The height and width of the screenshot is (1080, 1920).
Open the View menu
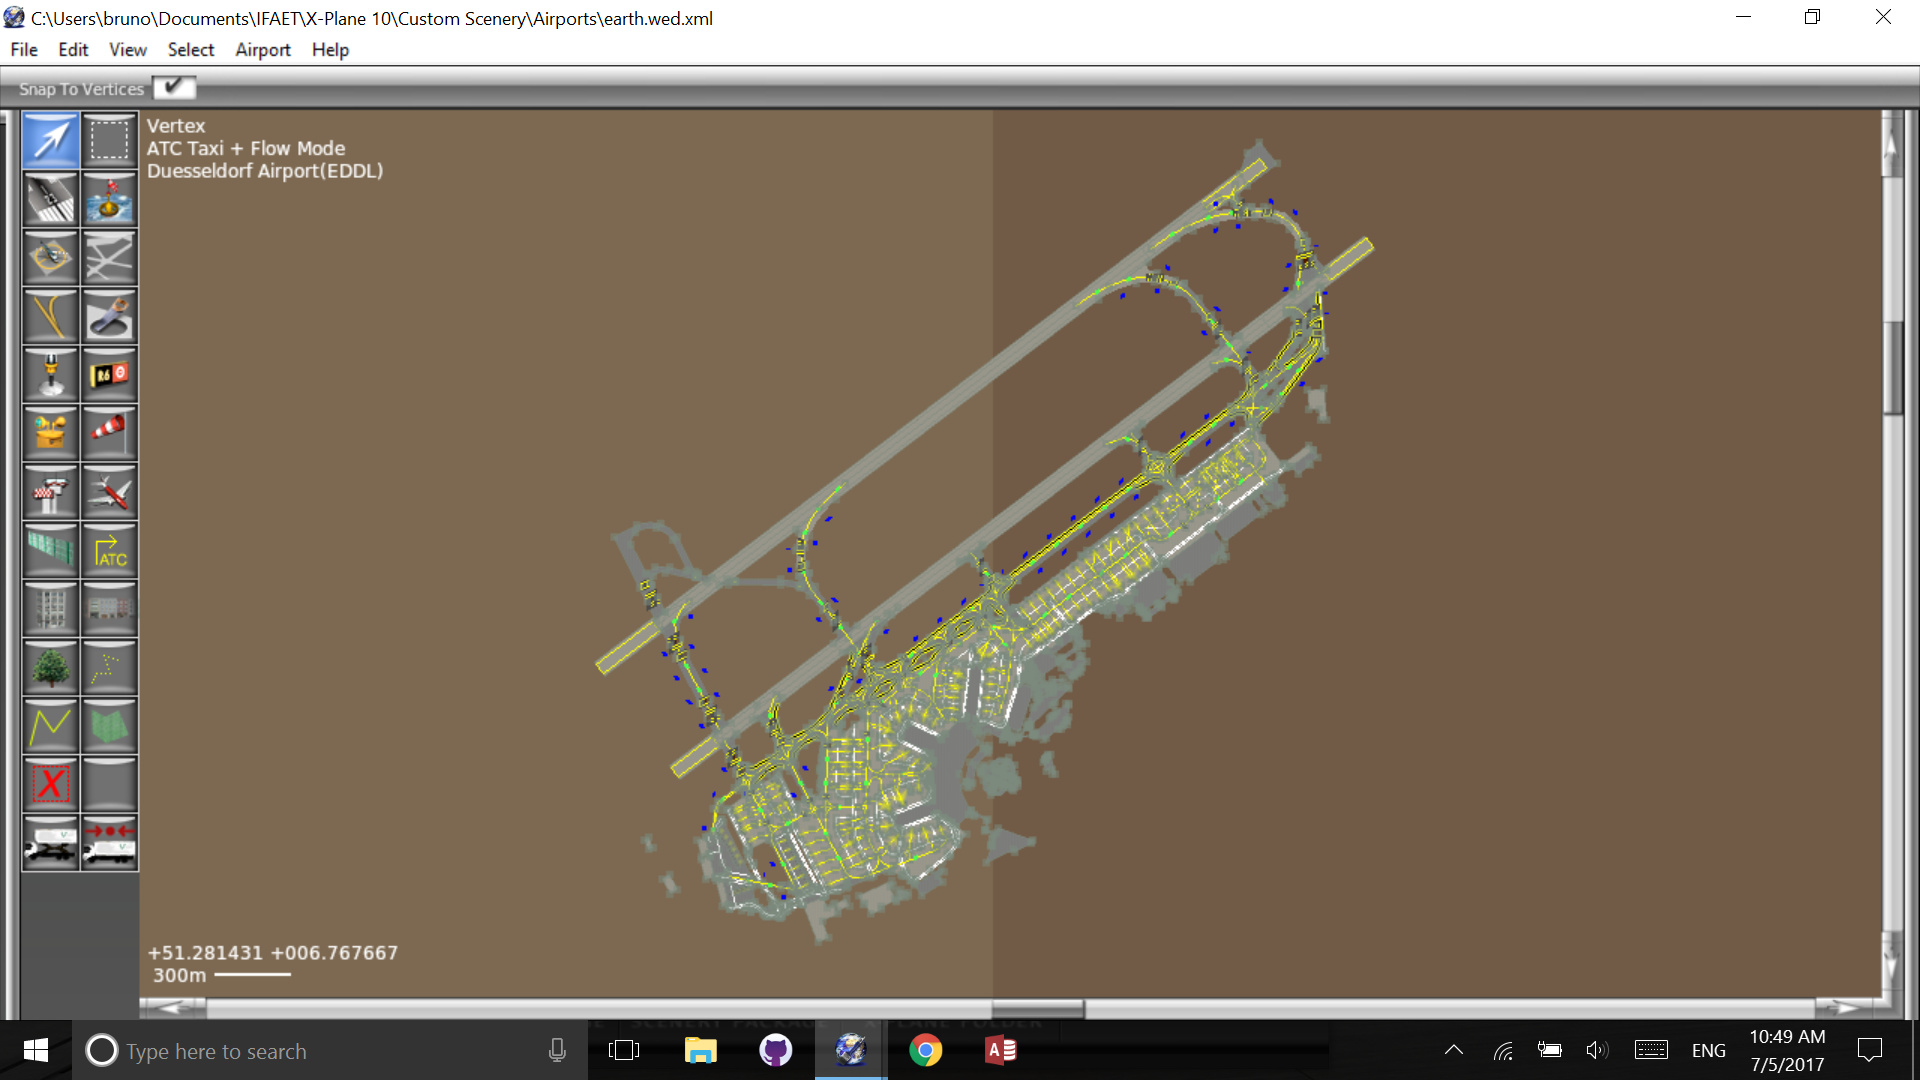(x=127, y=50)
